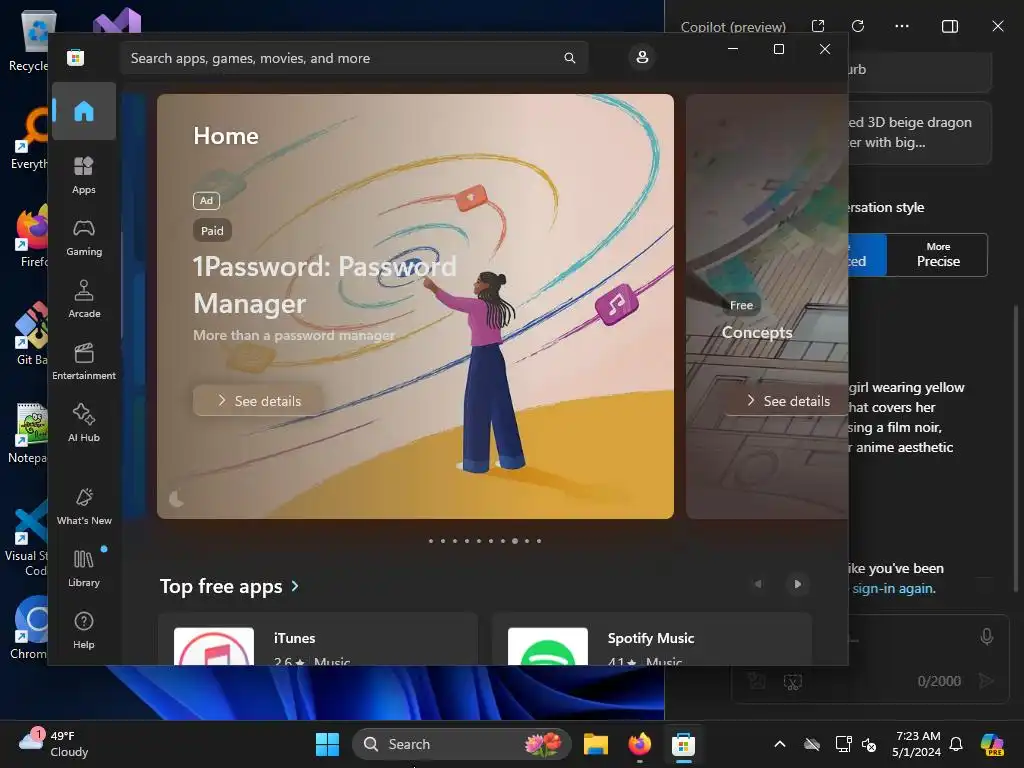
Task: Open the Apps section in sidebar
Action: point(84,175)
